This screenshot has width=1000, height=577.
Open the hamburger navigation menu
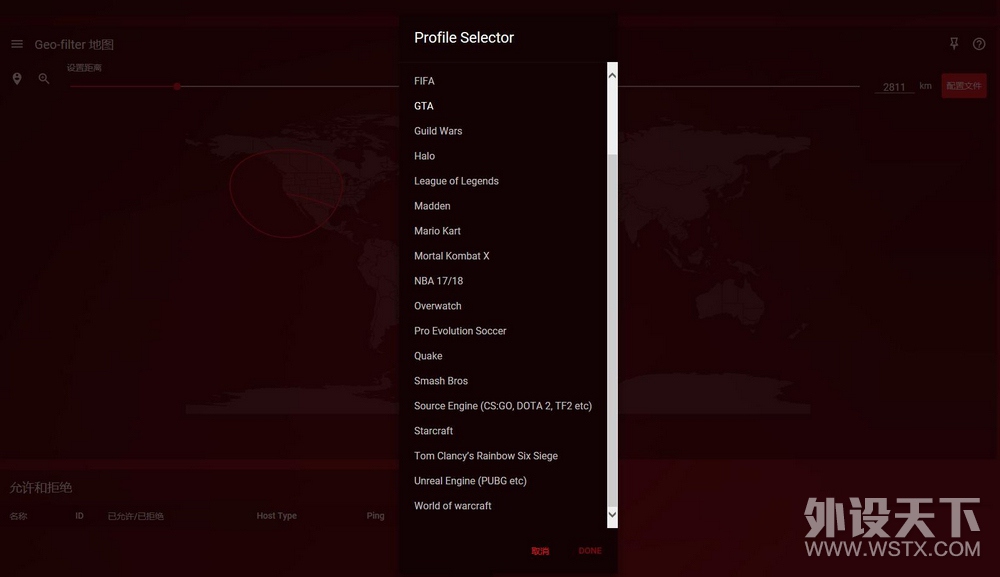[x=17, y=44]
